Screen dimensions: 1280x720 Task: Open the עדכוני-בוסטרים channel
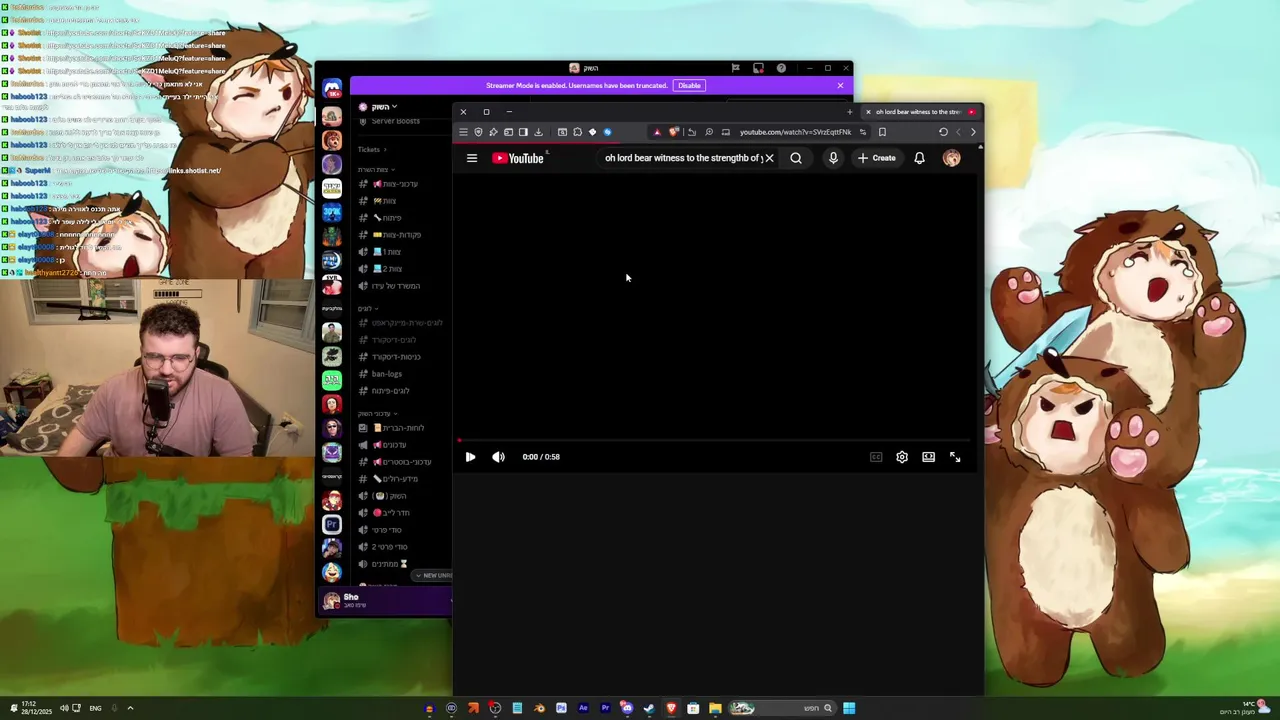pos(401,462)
